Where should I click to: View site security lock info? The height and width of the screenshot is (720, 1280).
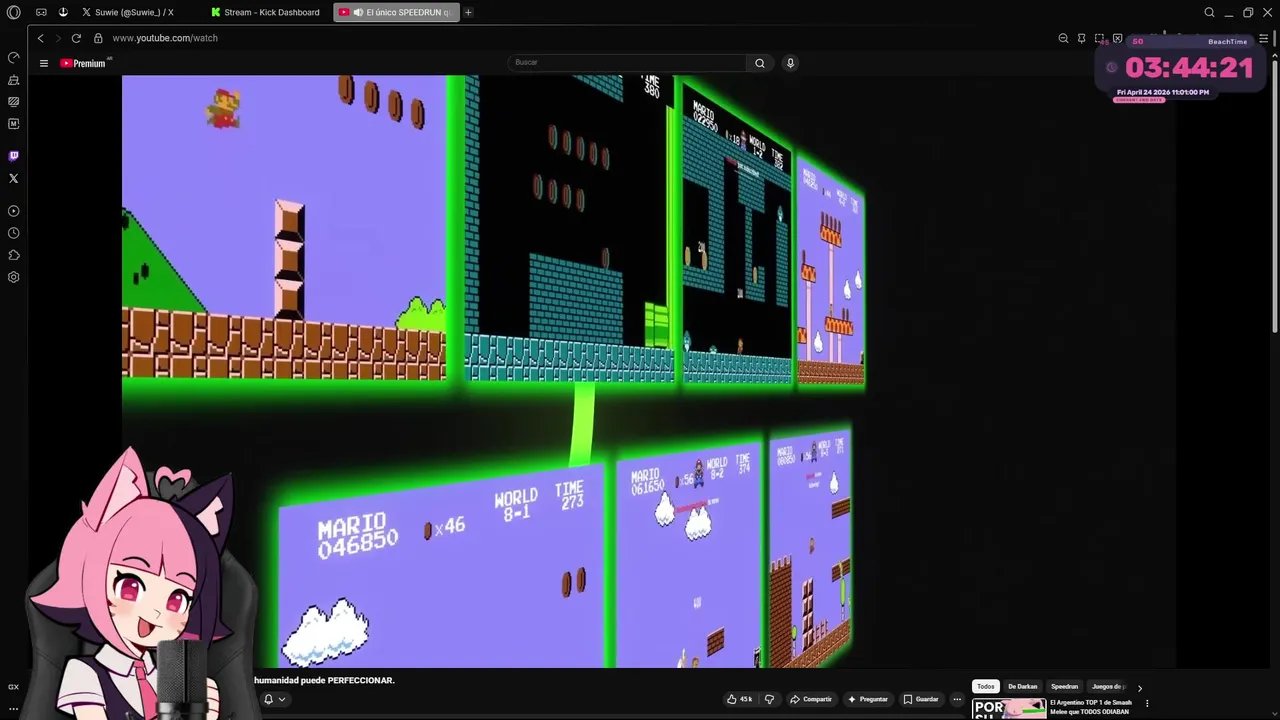[x=98, y=38]
